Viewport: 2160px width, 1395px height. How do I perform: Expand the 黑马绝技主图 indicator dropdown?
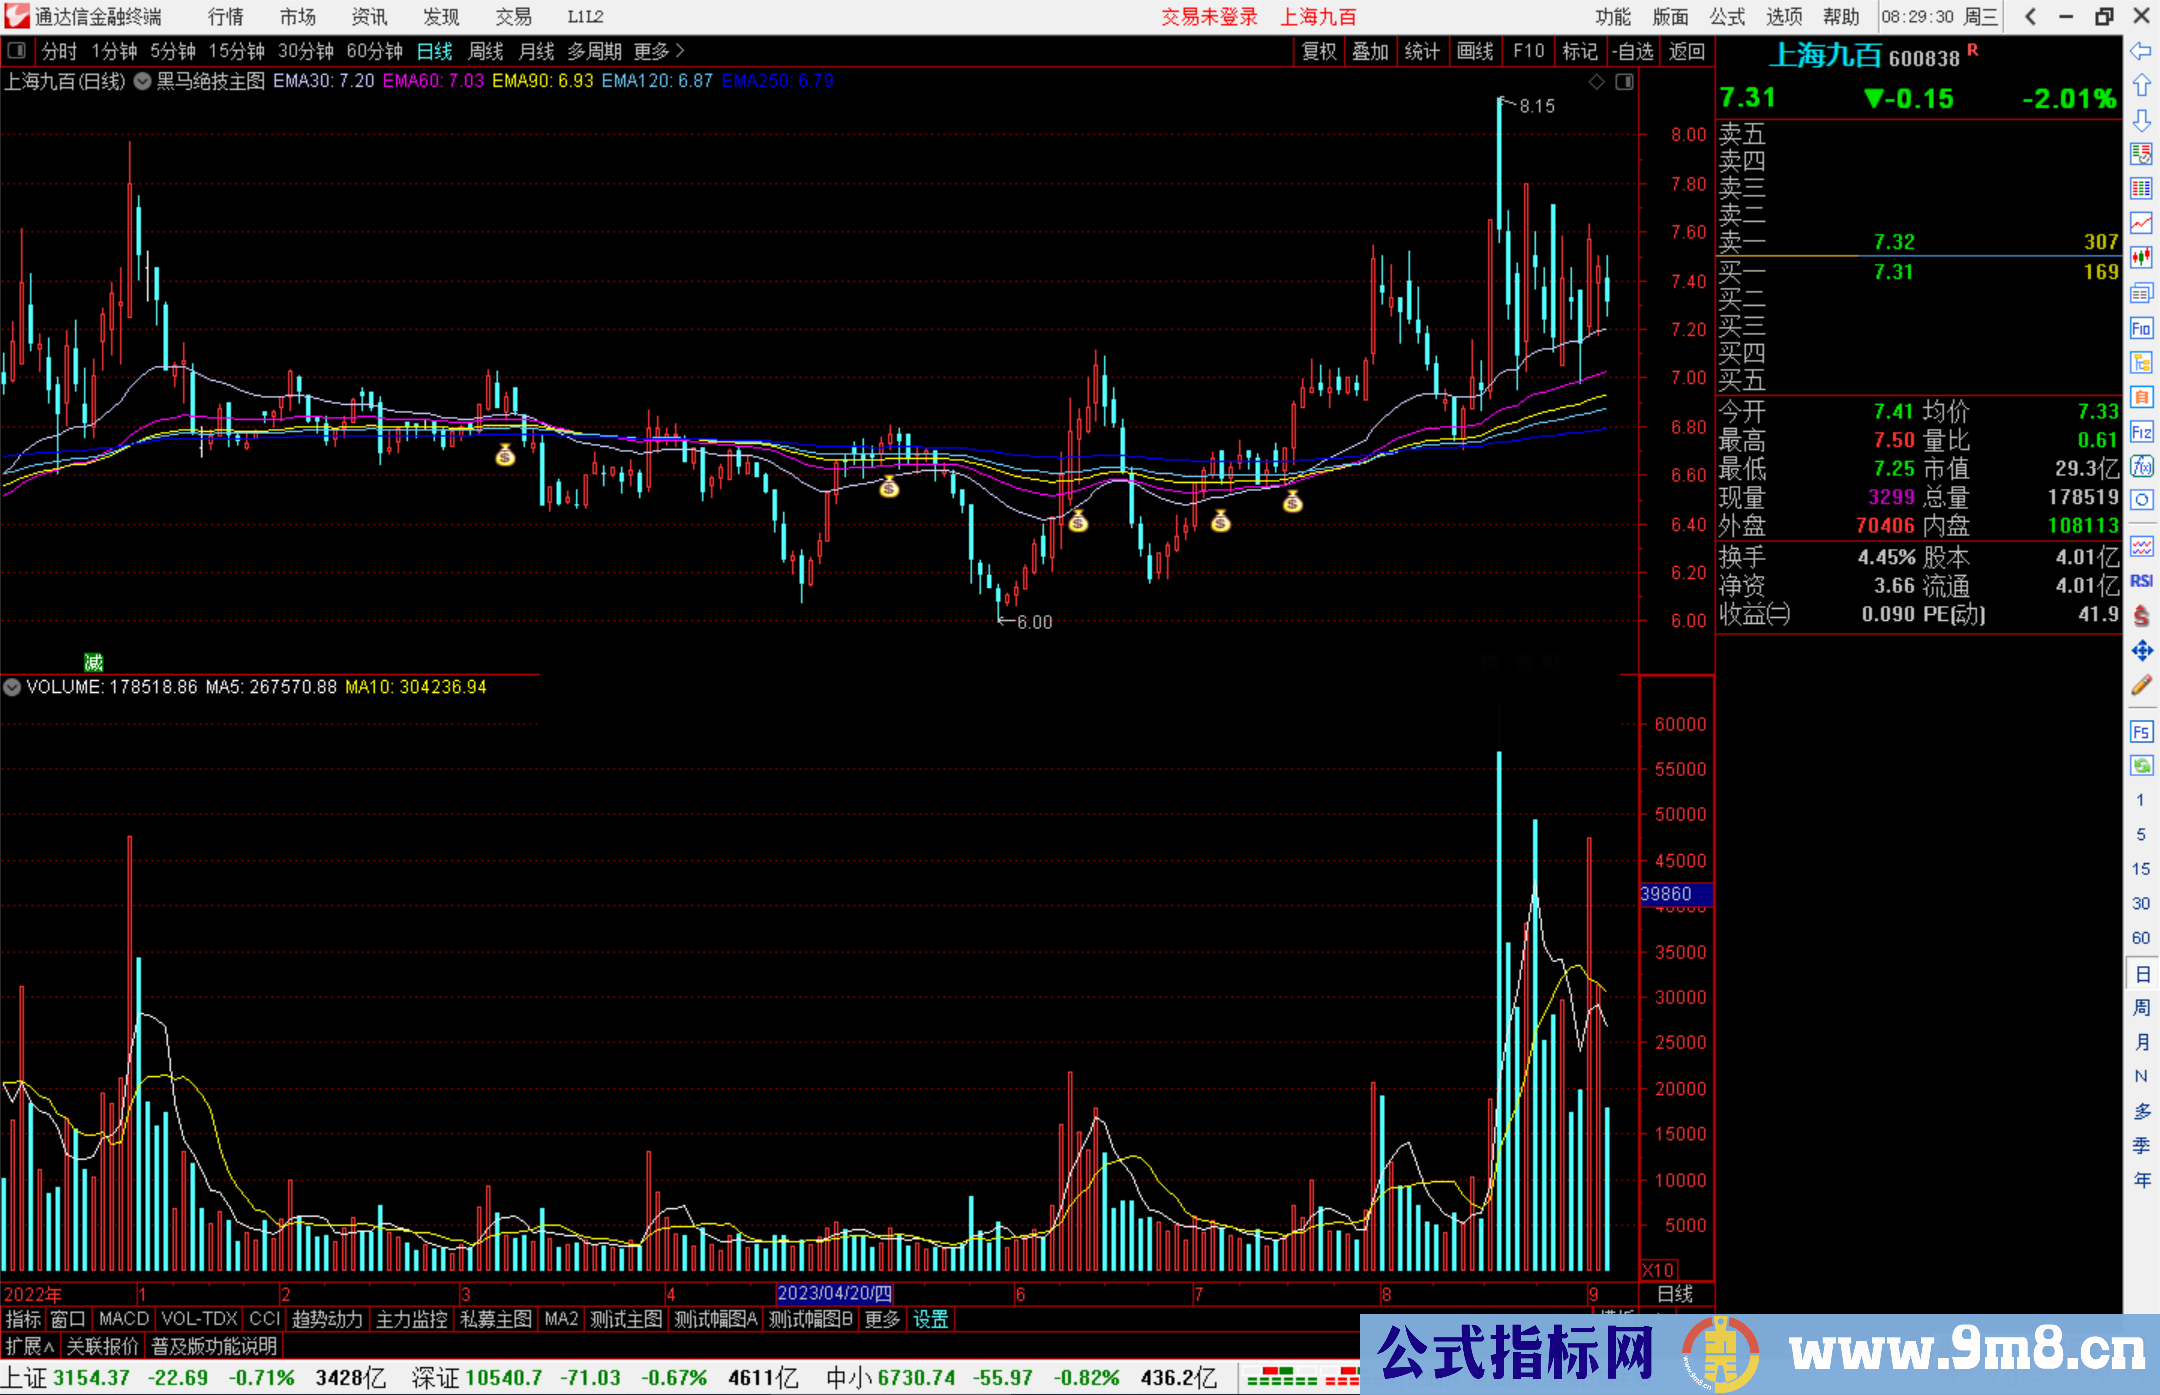(x=143, y=82)
